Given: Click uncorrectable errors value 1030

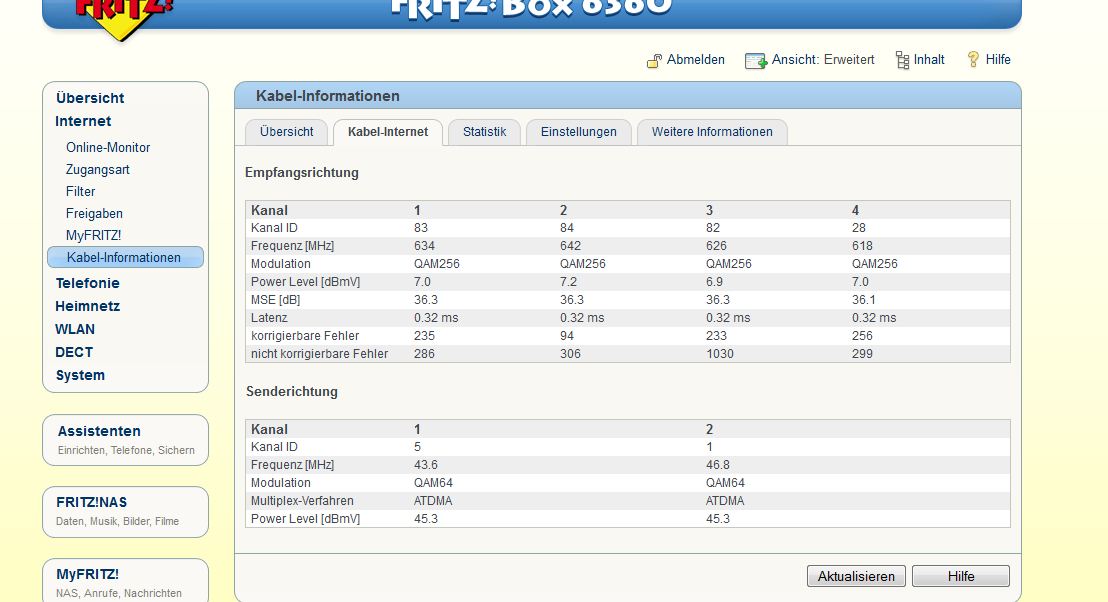Looking at the screenshot, I should 720,354.
